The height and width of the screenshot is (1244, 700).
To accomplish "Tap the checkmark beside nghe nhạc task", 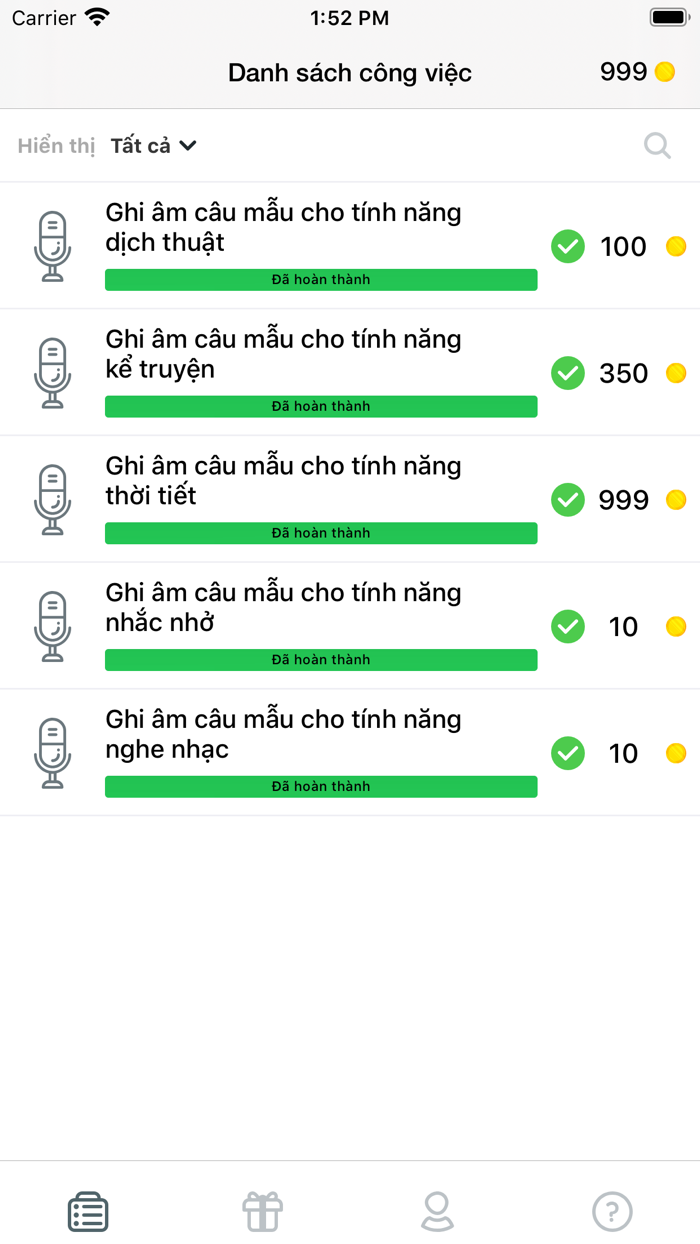I will click(x=567, y=753).
